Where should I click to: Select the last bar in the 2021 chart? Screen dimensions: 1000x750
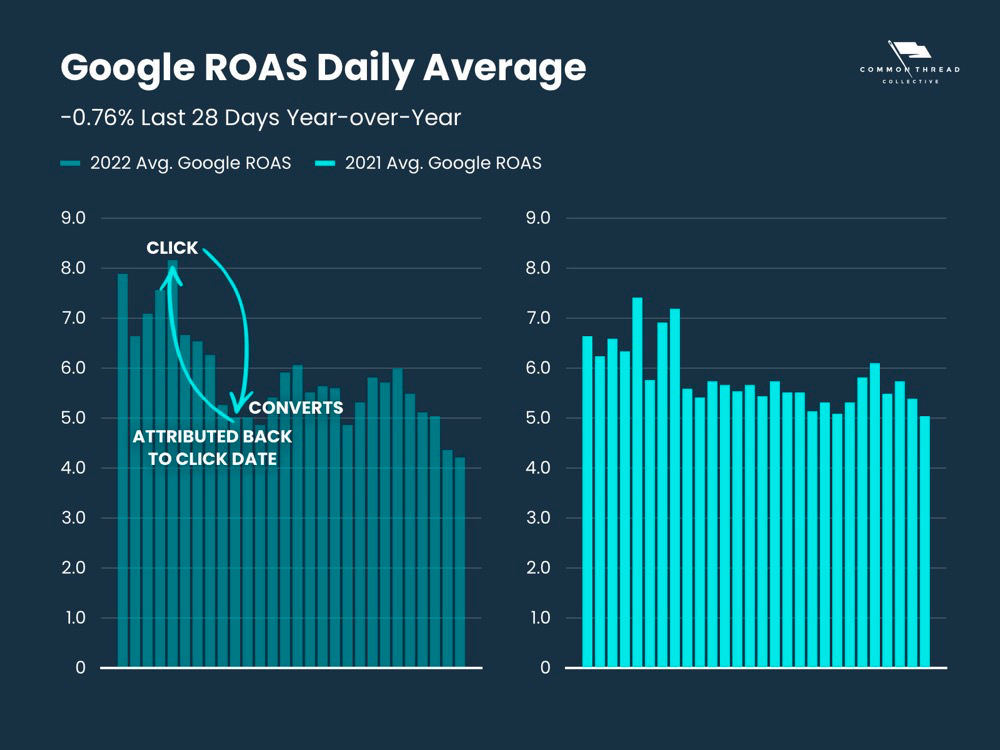click(x=924, y=541)
